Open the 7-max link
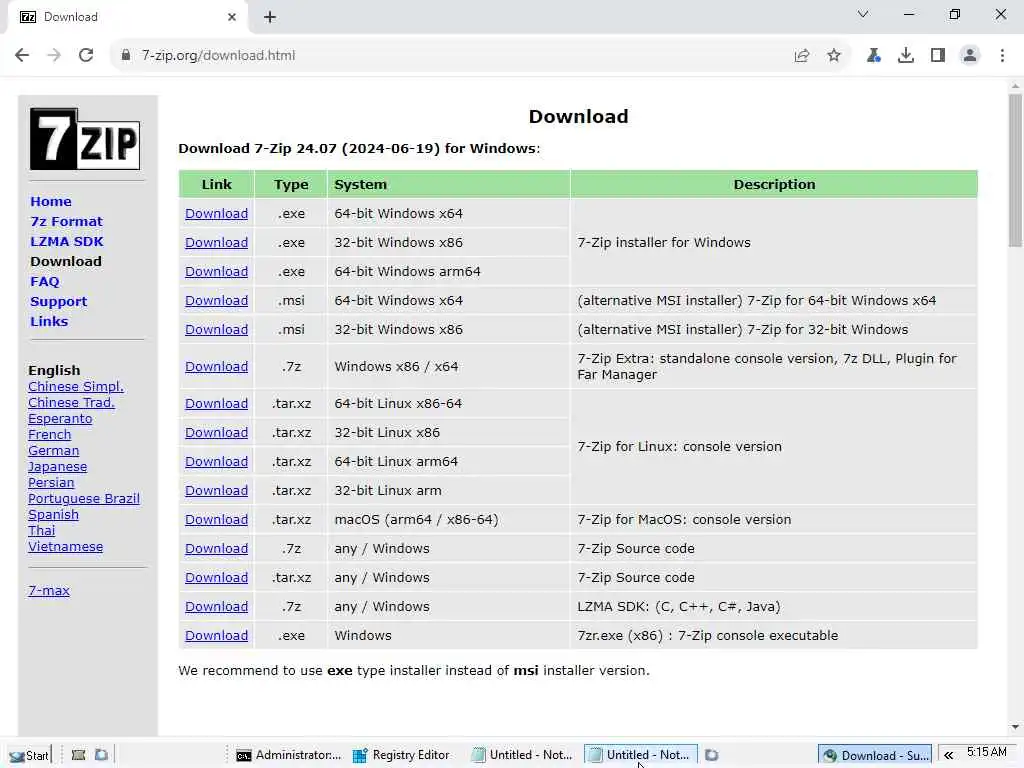1024x768 pixels. click(x=49, y=590)
